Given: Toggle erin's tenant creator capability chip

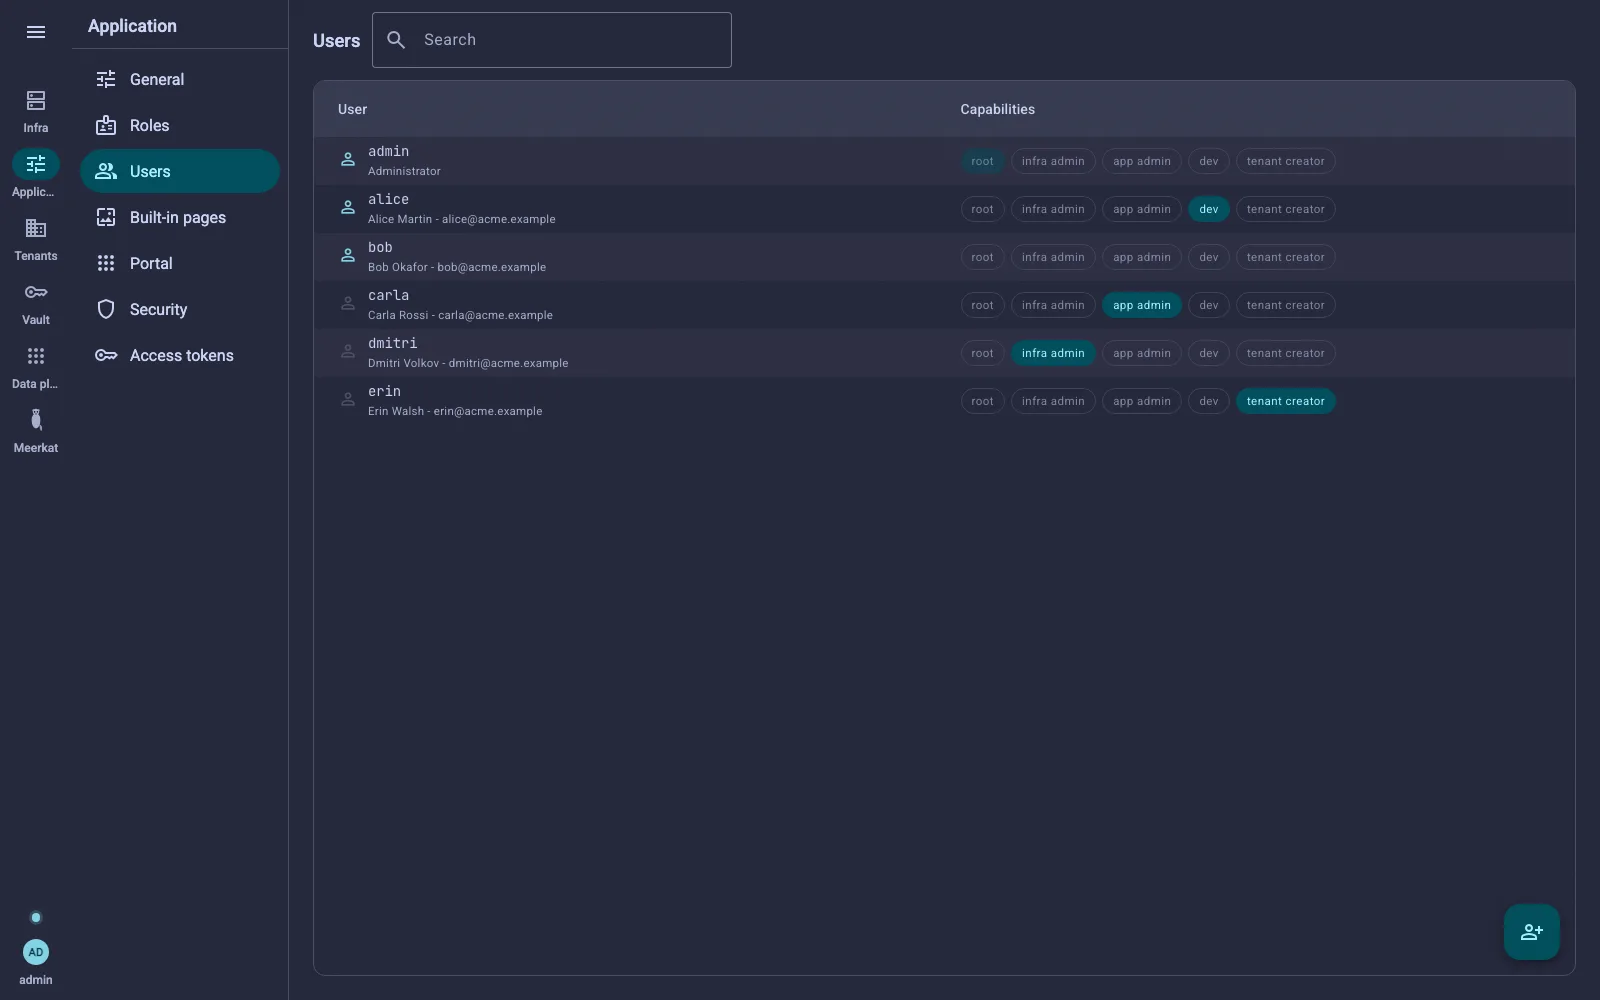Looking at the screenshot, I should (x=1285, y=401).
